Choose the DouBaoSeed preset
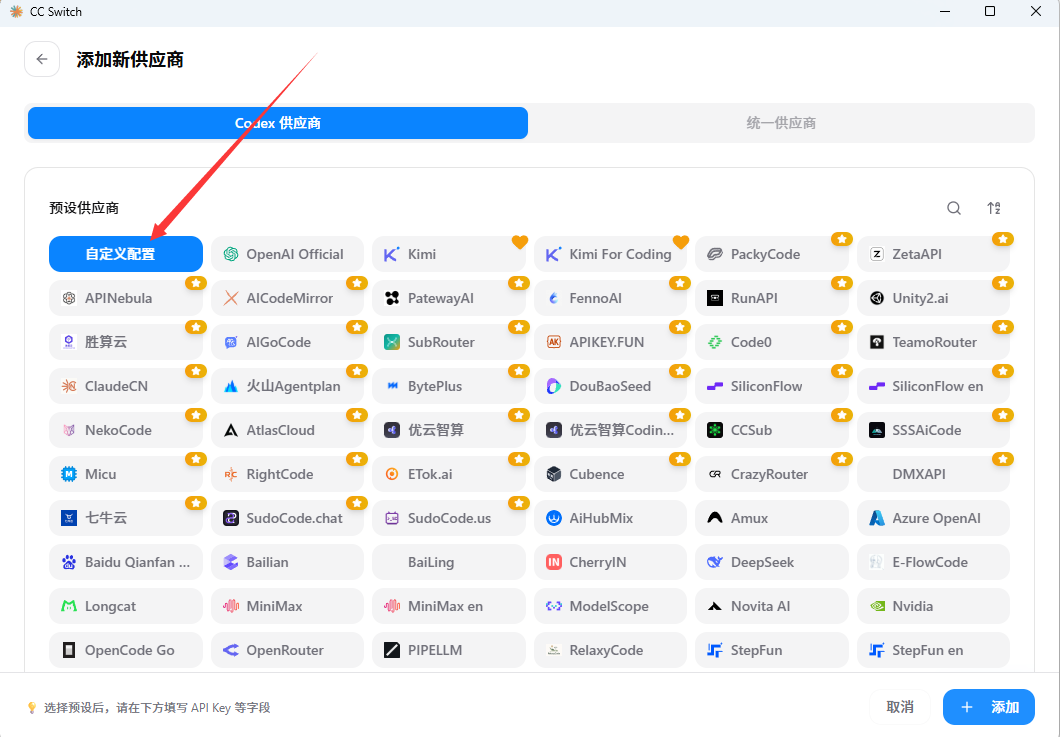 point(610,386)
